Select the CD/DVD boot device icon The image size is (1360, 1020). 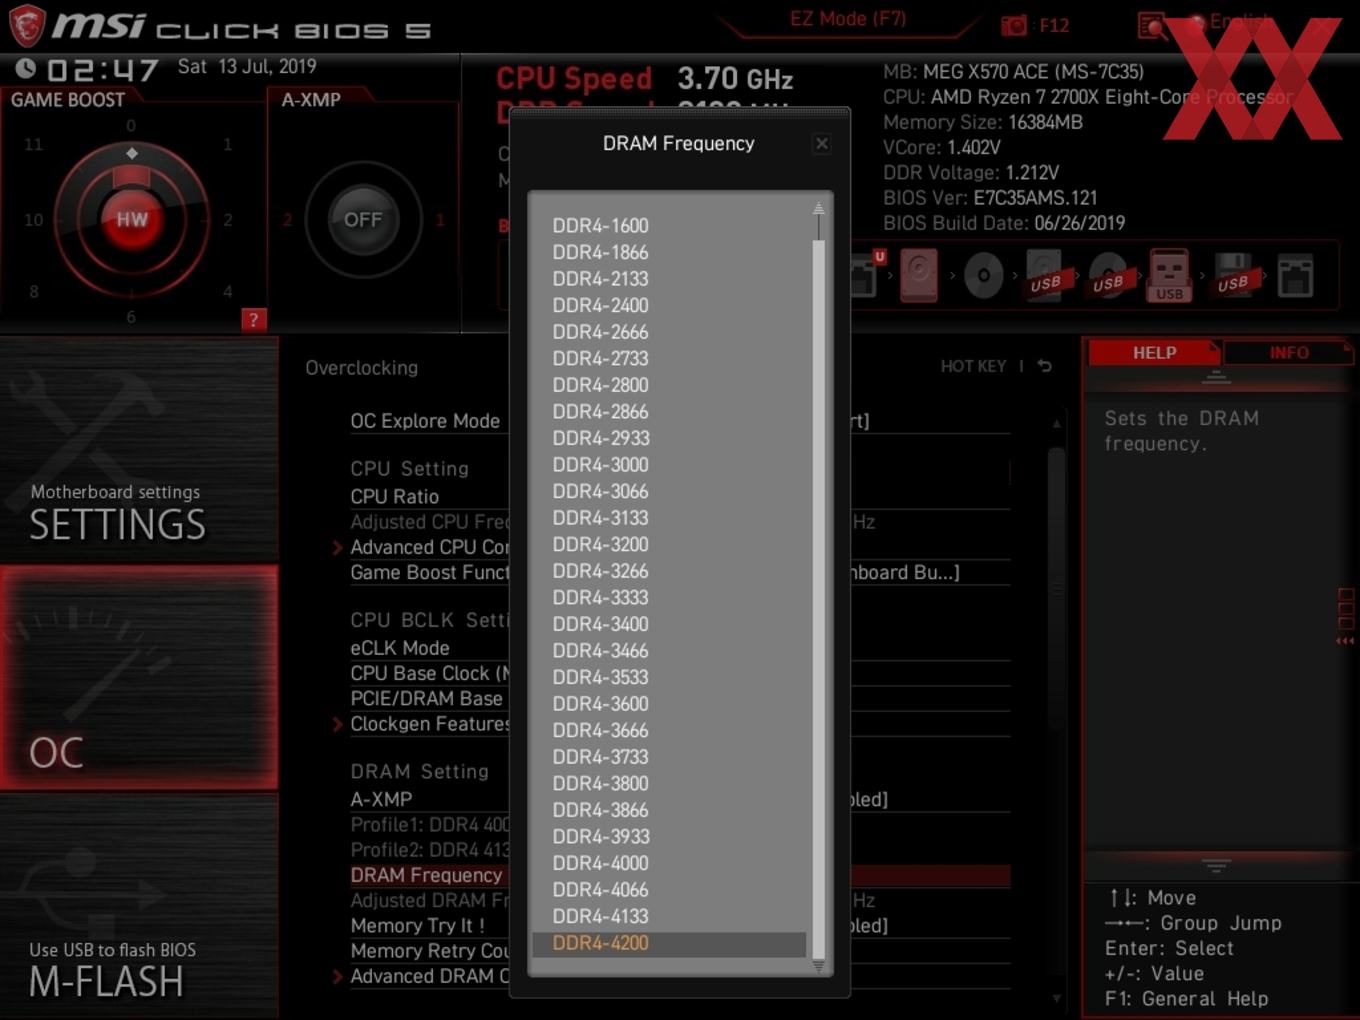tap(983, 276)
